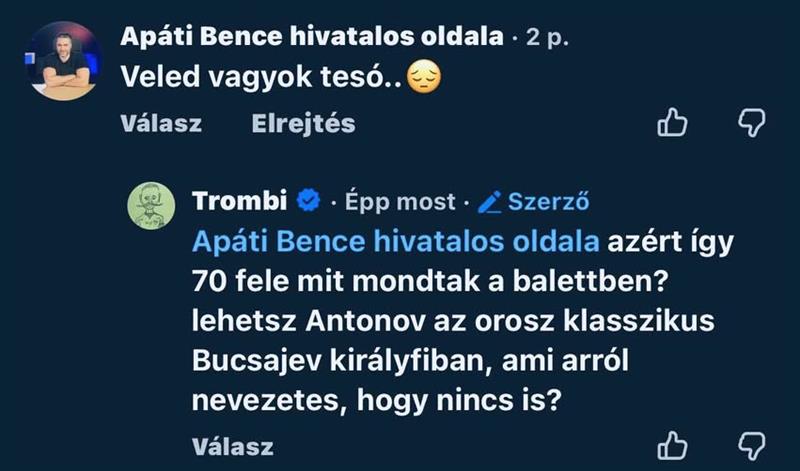Follow the blue mention link in Trombi's reply
The height and width of the screenshot is (471, 800).
(x=397, y=242)
